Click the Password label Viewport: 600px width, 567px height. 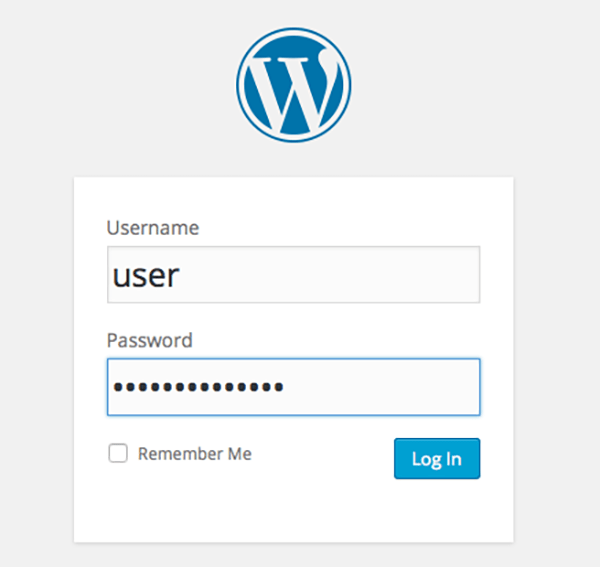149,340
